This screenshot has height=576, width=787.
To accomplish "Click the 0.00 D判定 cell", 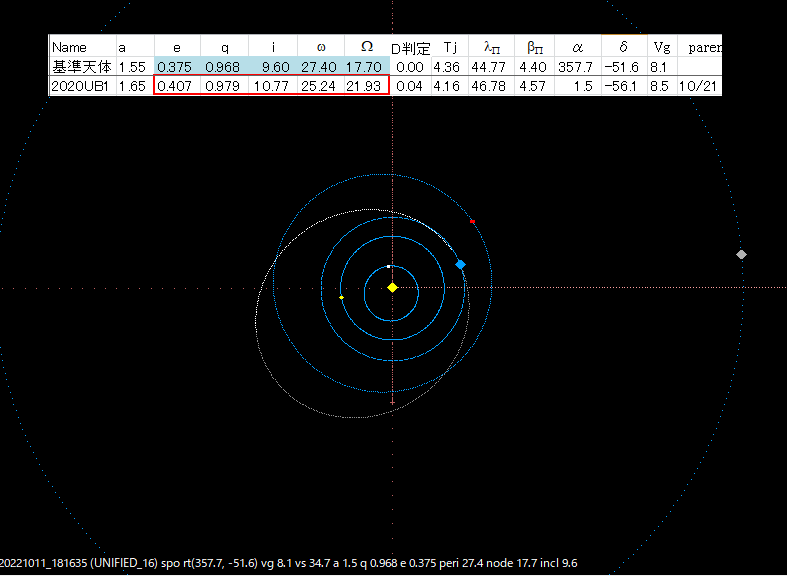I will [x=411, y=67].
